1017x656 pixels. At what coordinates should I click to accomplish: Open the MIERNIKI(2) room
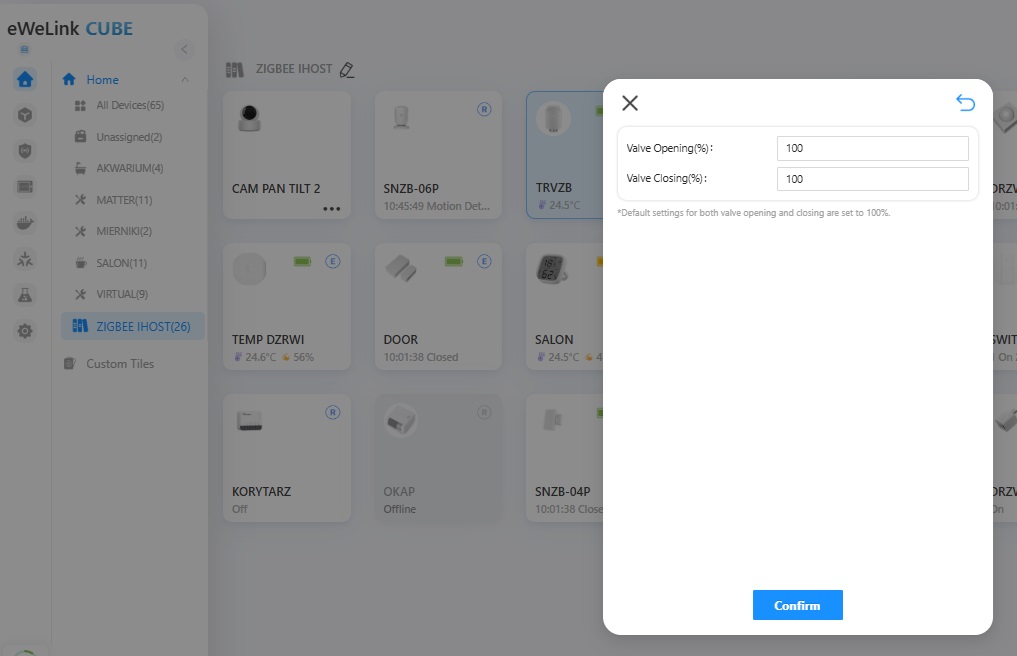pos(124,231)
